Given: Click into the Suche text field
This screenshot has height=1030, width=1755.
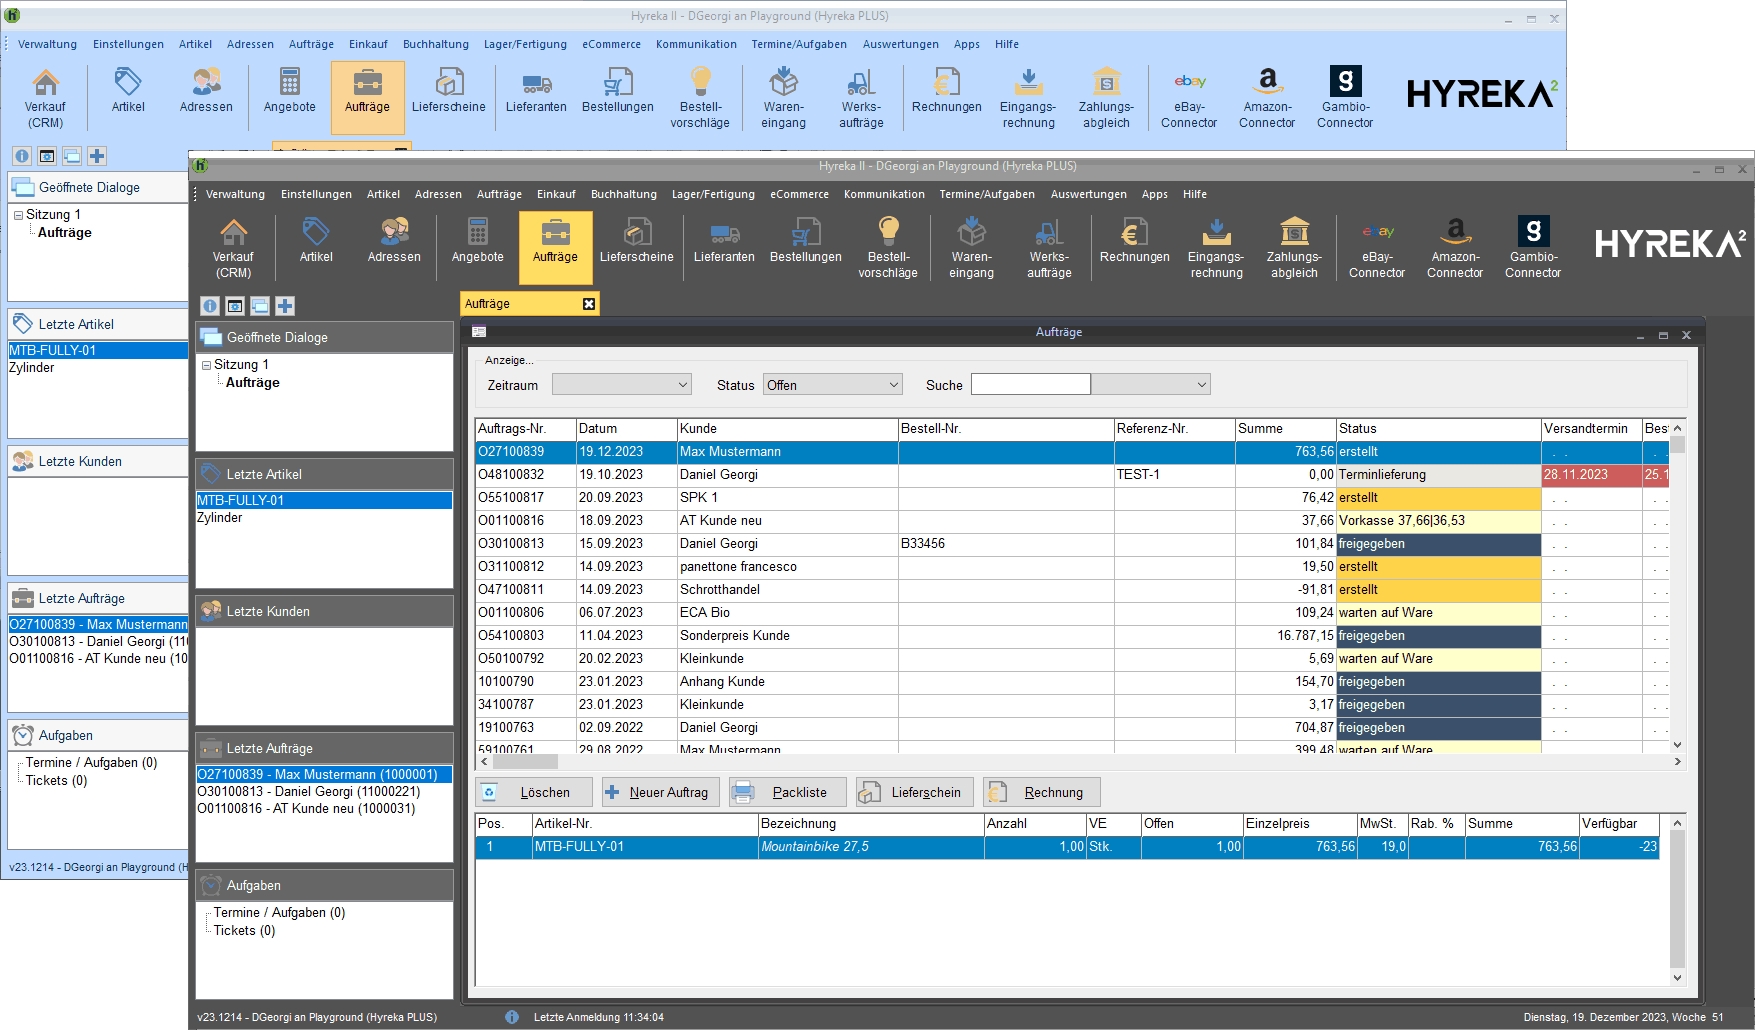Looking at the screenshot, I should (1030, 385).
